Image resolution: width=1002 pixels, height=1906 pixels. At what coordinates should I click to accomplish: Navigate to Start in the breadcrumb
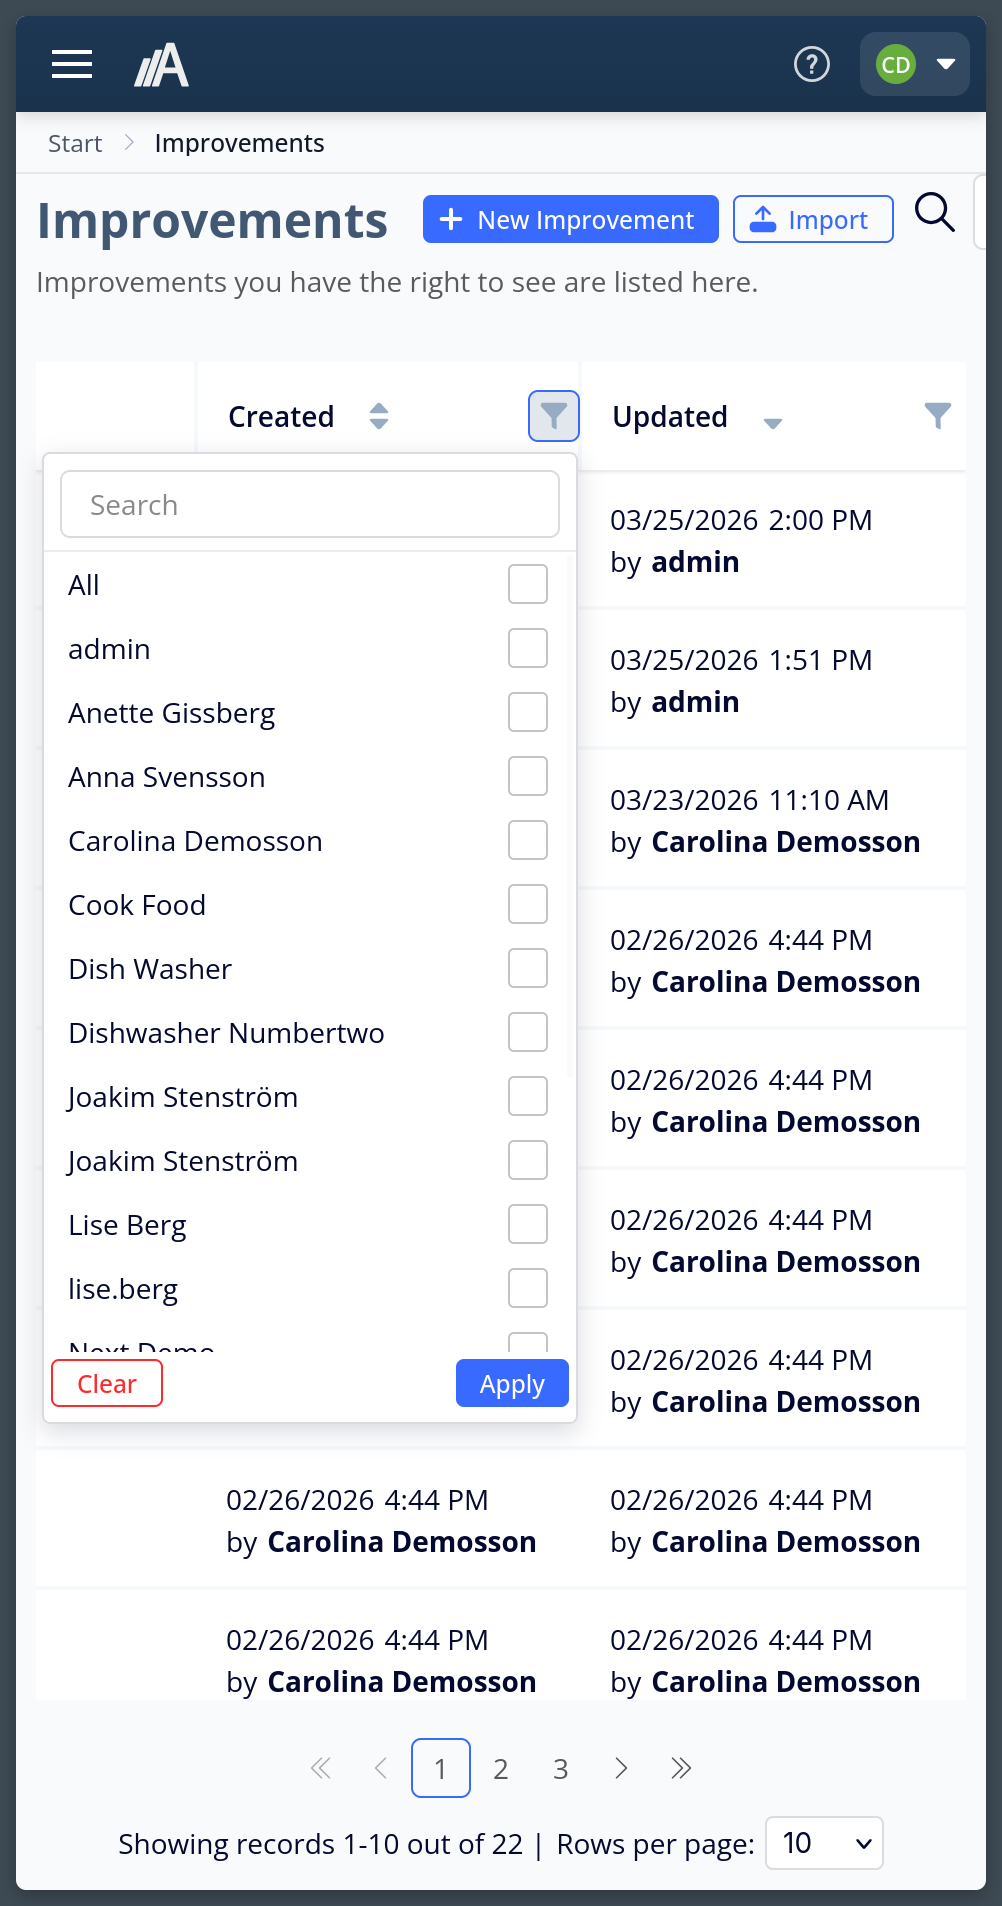[74, 143]
